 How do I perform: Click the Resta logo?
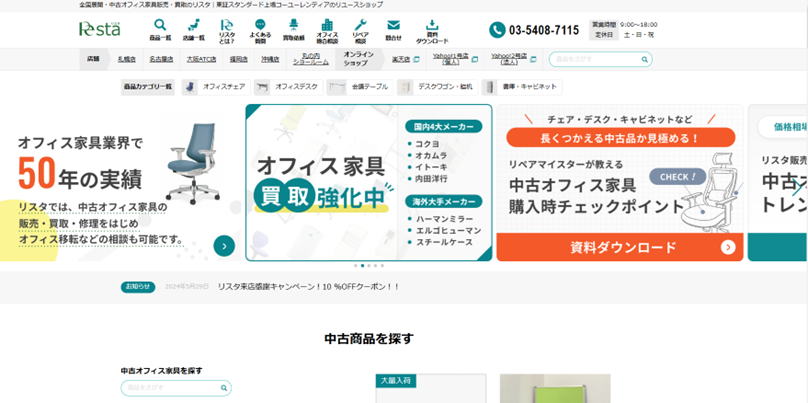[x=100, y=29]
